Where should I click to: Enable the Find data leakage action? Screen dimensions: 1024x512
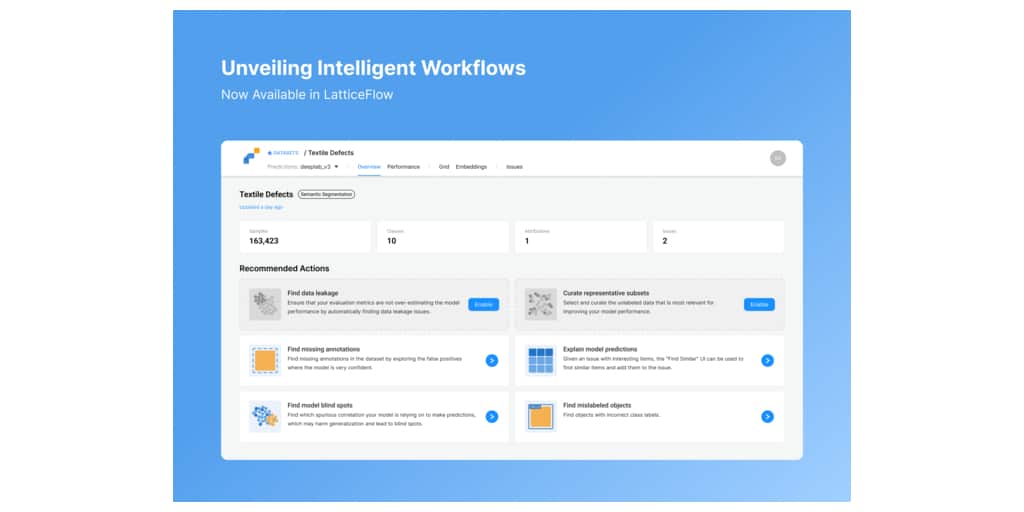click(483, 304)
